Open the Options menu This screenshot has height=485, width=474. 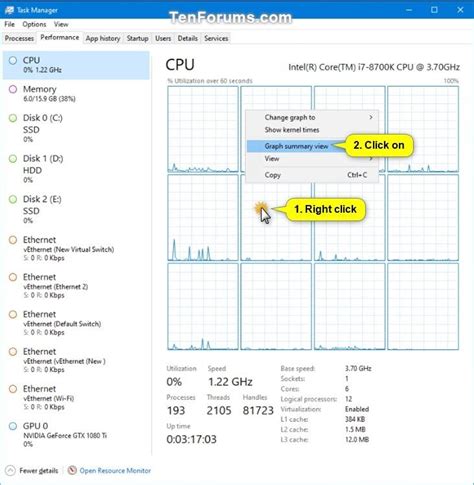point(34,24)
